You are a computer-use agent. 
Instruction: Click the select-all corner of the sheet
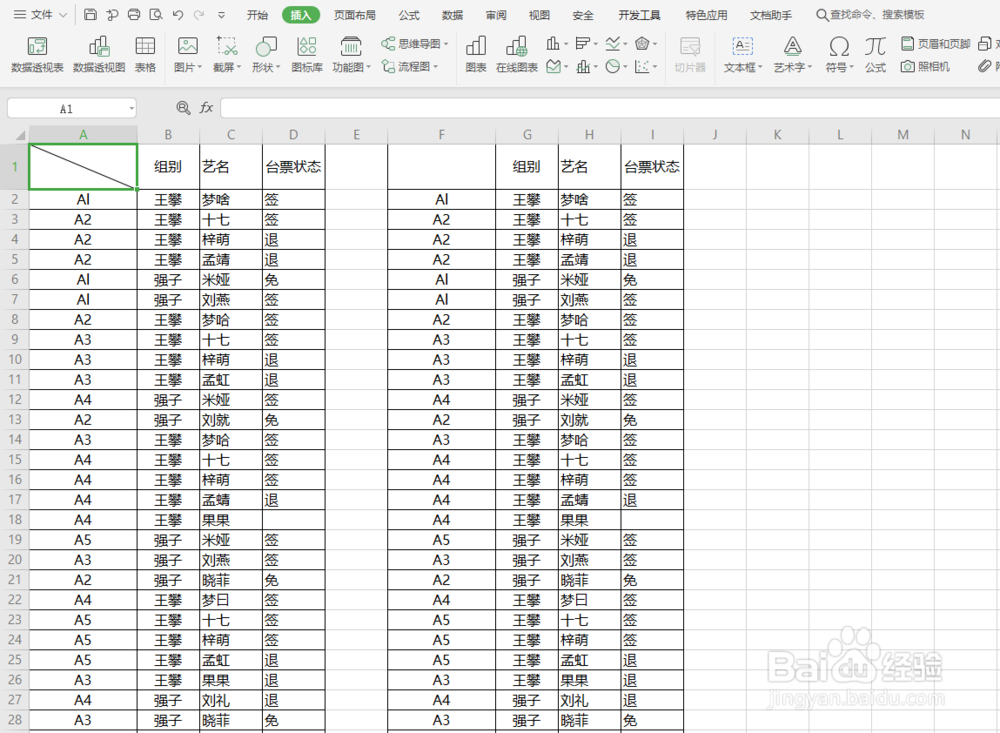(x=19, y=135)
